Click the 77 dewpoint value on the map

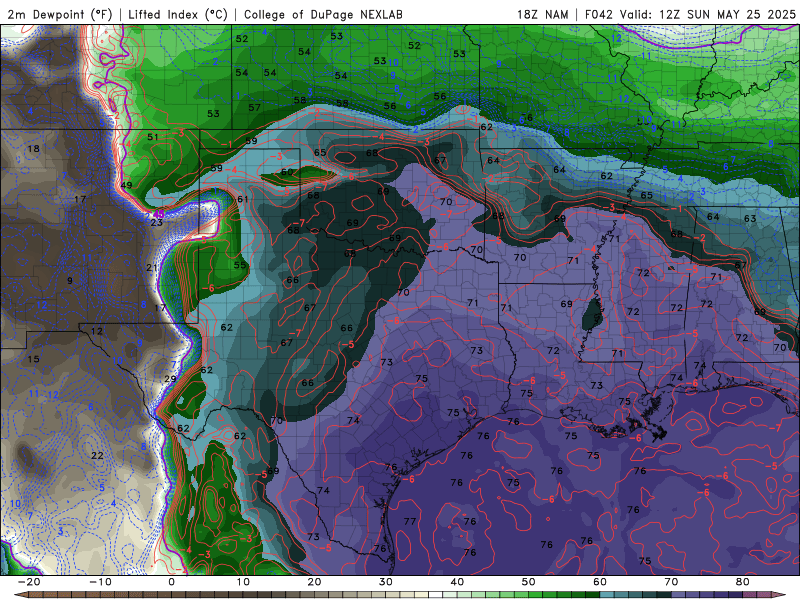(x=410, y=521)
